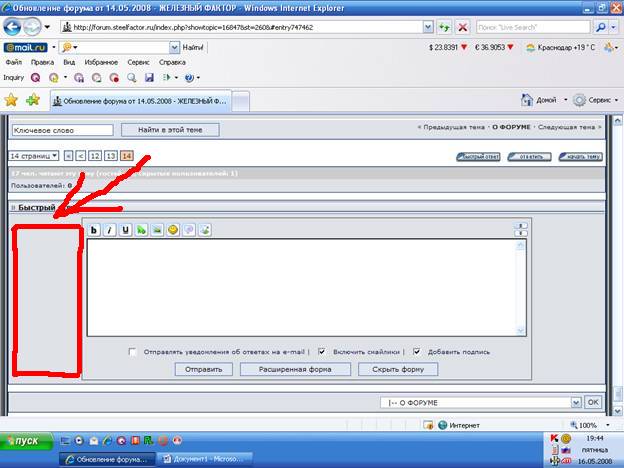Viewport: 624px width, 468px height.
Task: Insert a smiley using the emoticon icon
Action: coord(172,229)
